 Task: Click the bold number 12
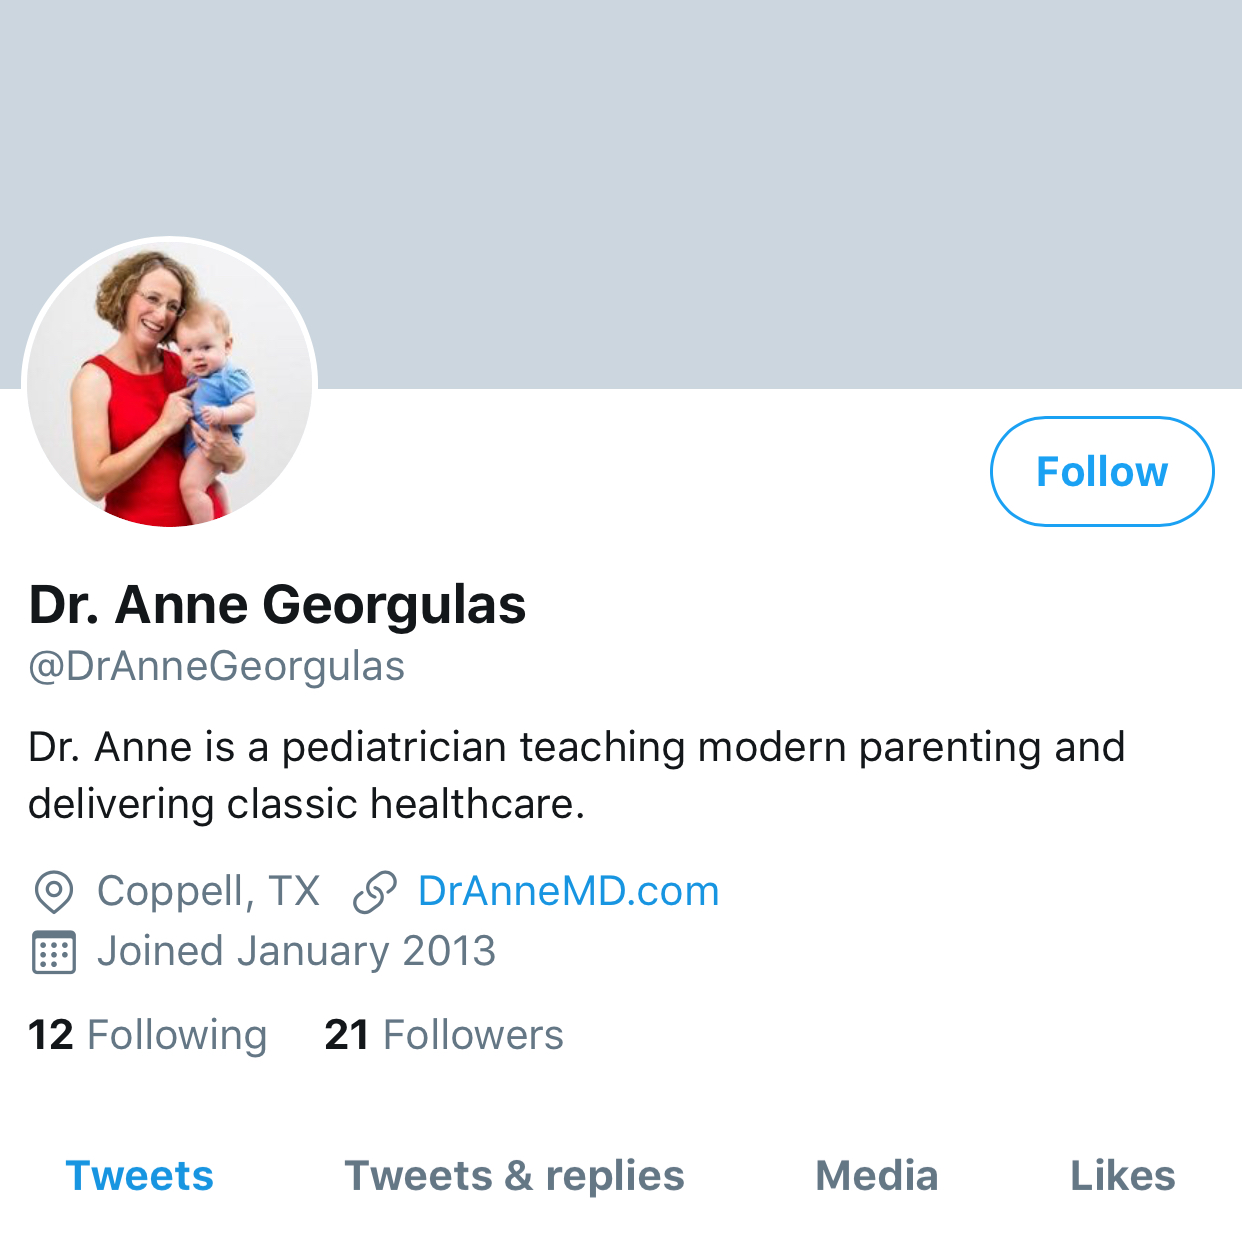point(51,1035)
